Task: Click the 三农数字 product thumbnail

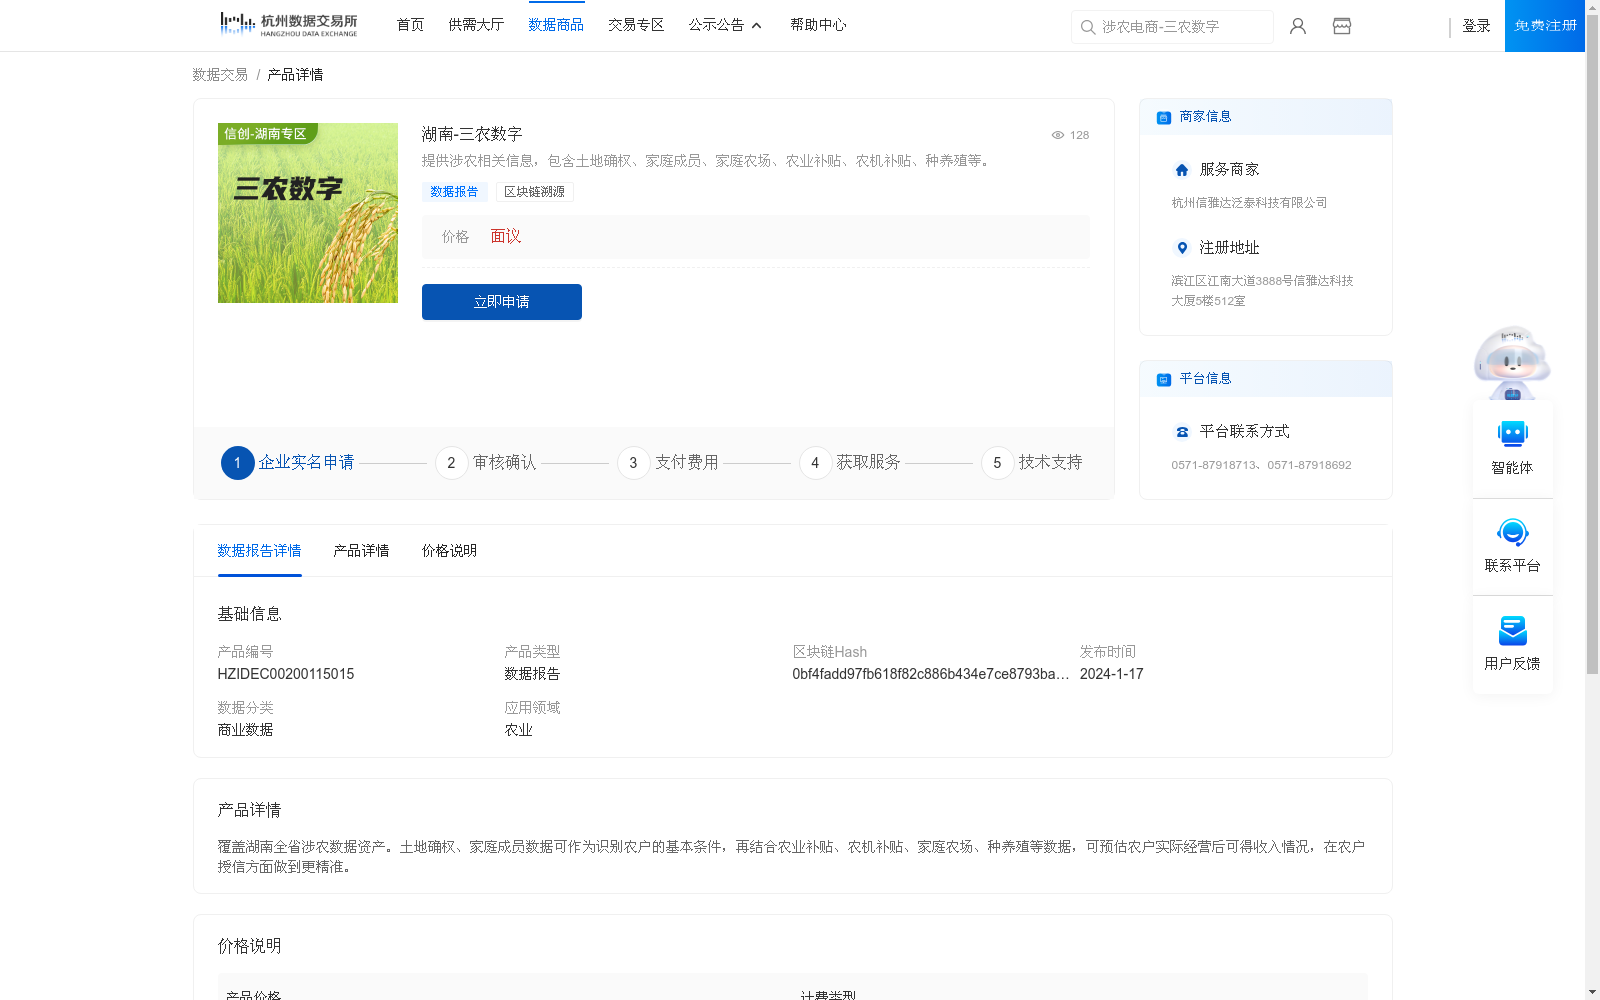Action: tap(308, 213)
